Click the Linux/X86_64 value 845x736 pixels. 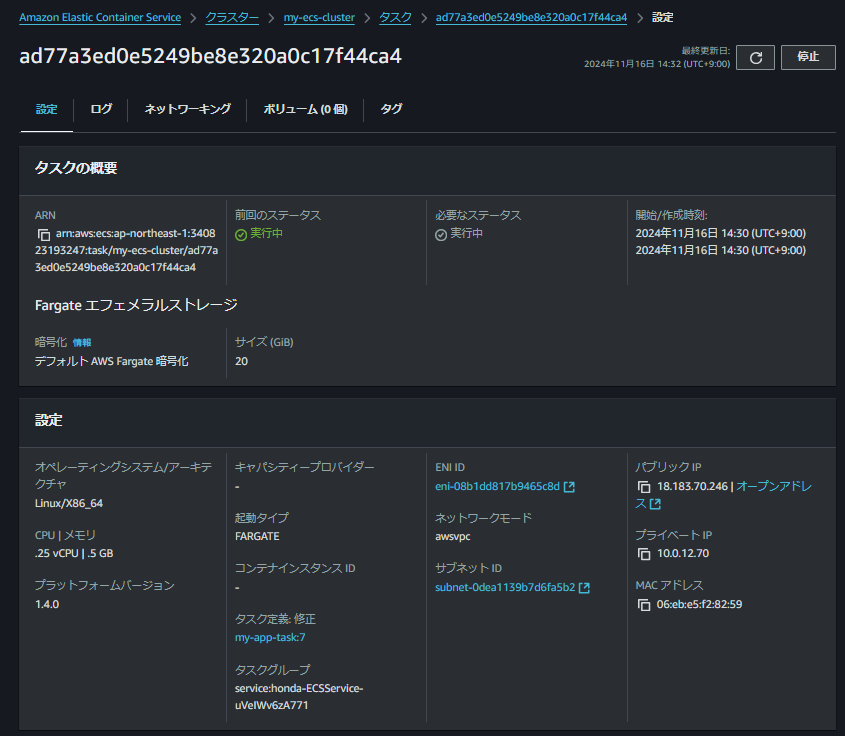69,503
